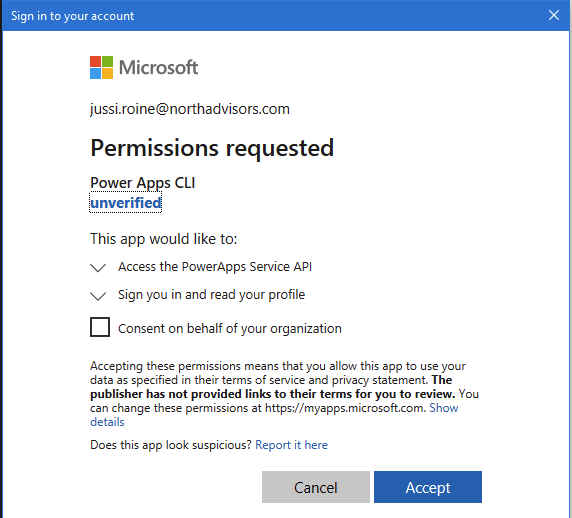Expand Sign you in and read your profile
572x518 pixels.
(98, 295)
